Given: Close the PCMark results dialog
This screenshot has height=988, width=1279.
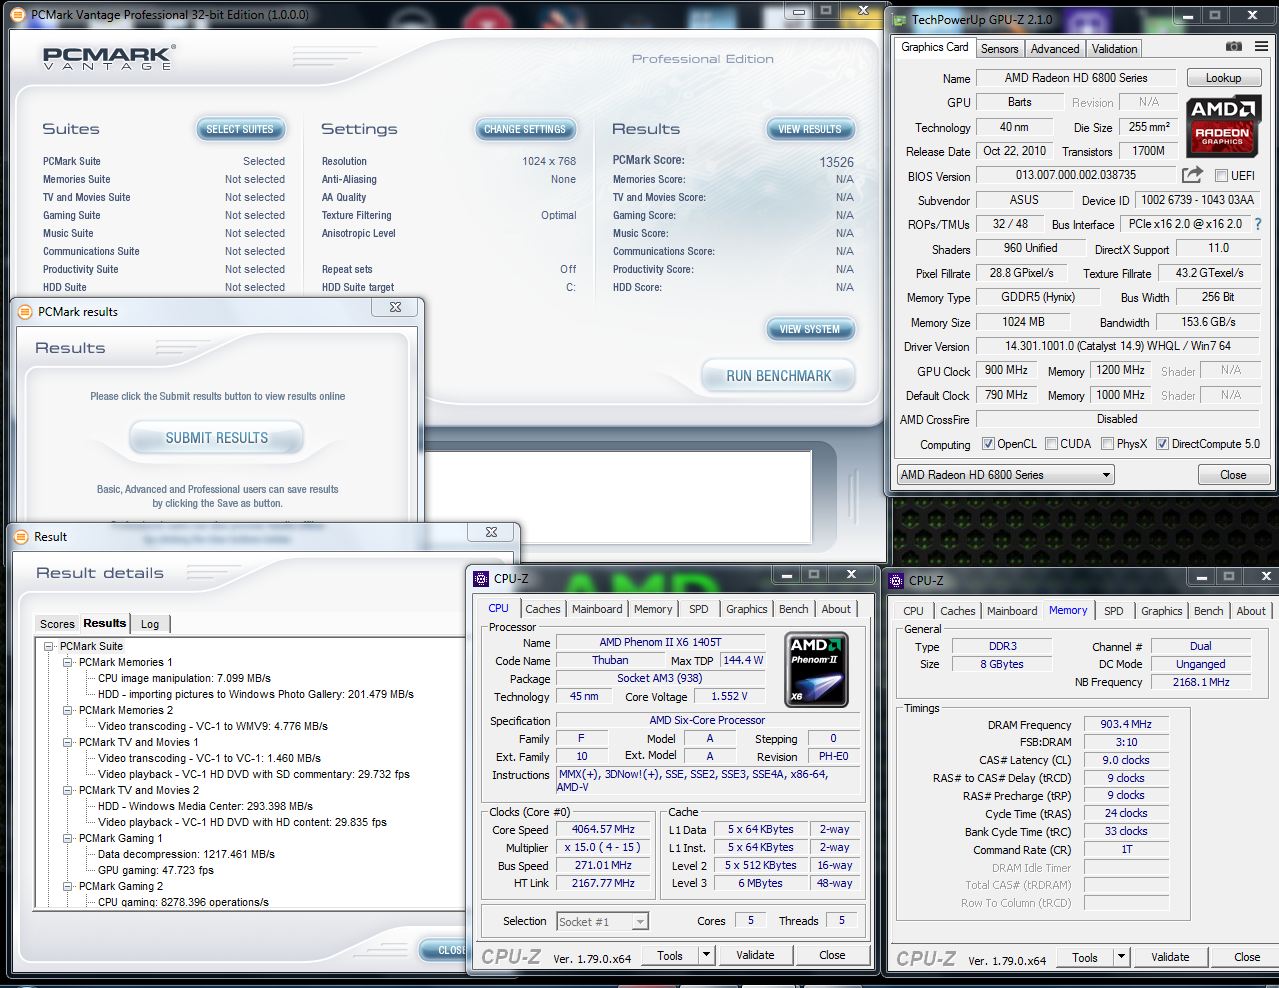Looking at the screenshot, I should pyautogui.click(x=395, y=308).
